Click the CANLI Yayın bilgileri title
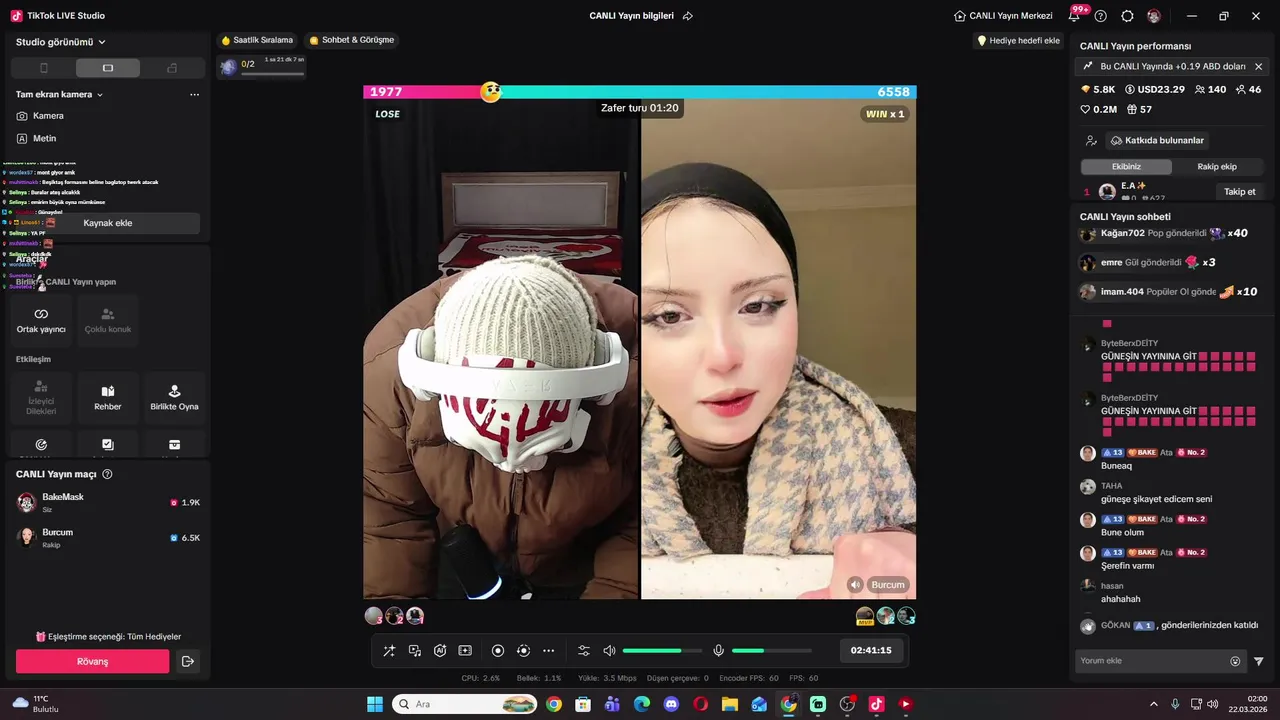Viewport: 1280px width, 720px height. click(x=631, y=16)
